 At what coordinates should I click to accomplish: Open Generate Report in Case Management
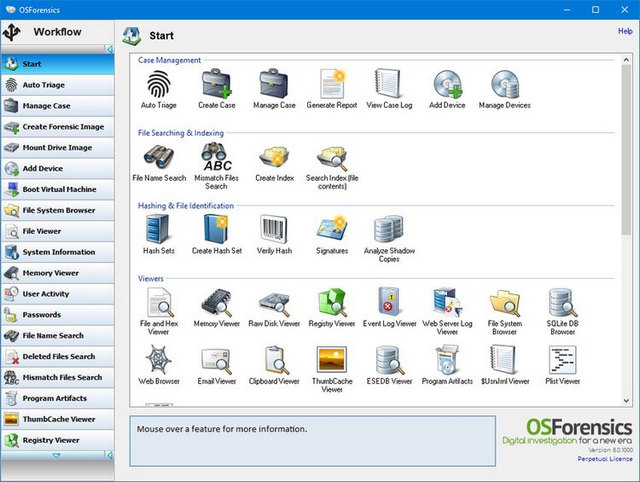coord(331,84)
